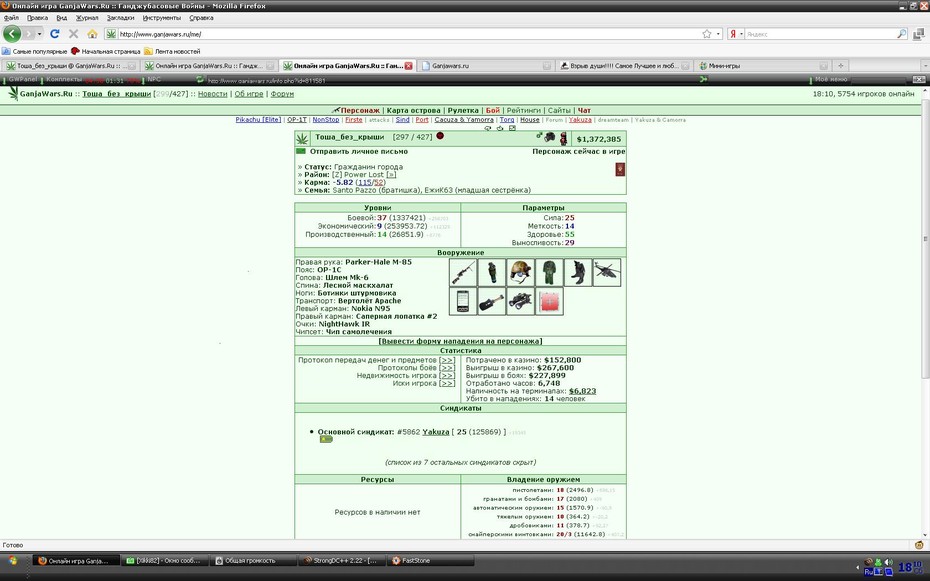This screenshot has width=930, height=581.
Task: Click the page vertical scrollbar
Action: click(925, 237)
